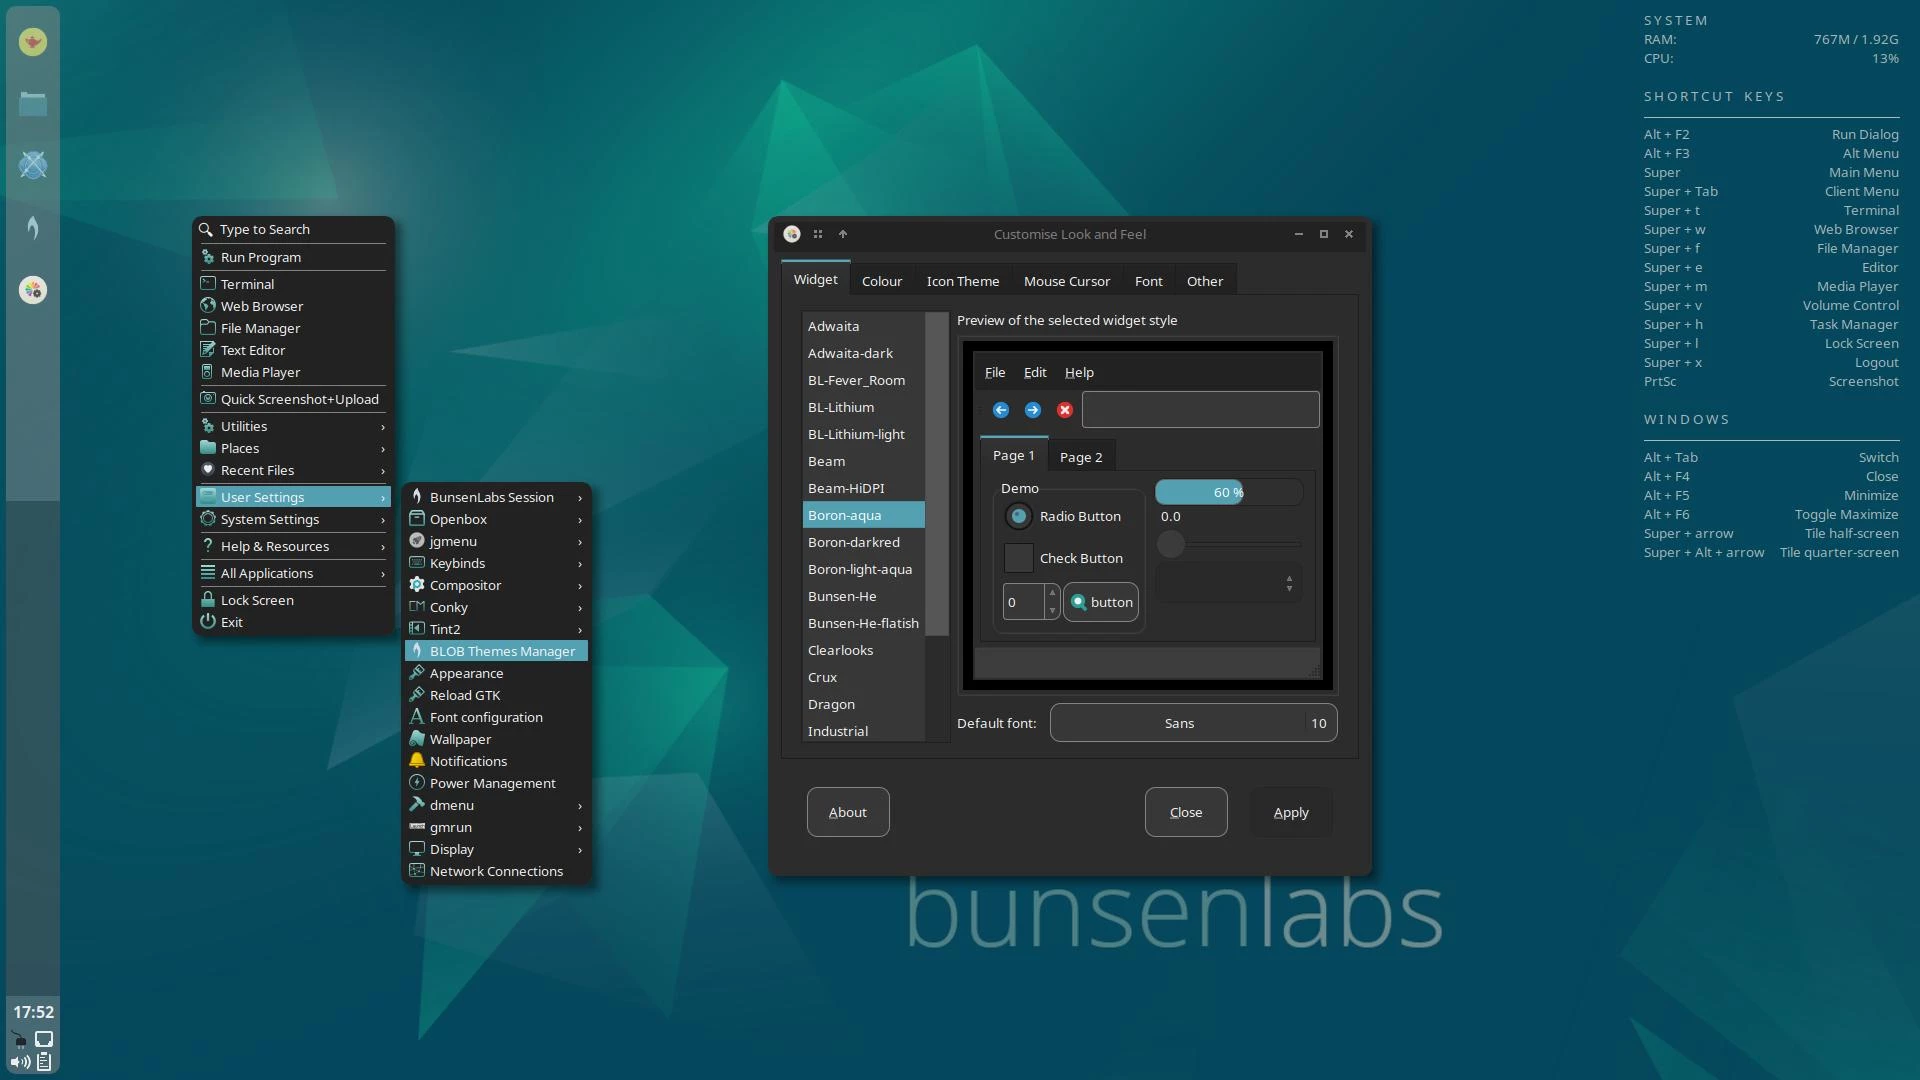
Task: Switch to the Icon Theme tab
Action: point(962,281)
